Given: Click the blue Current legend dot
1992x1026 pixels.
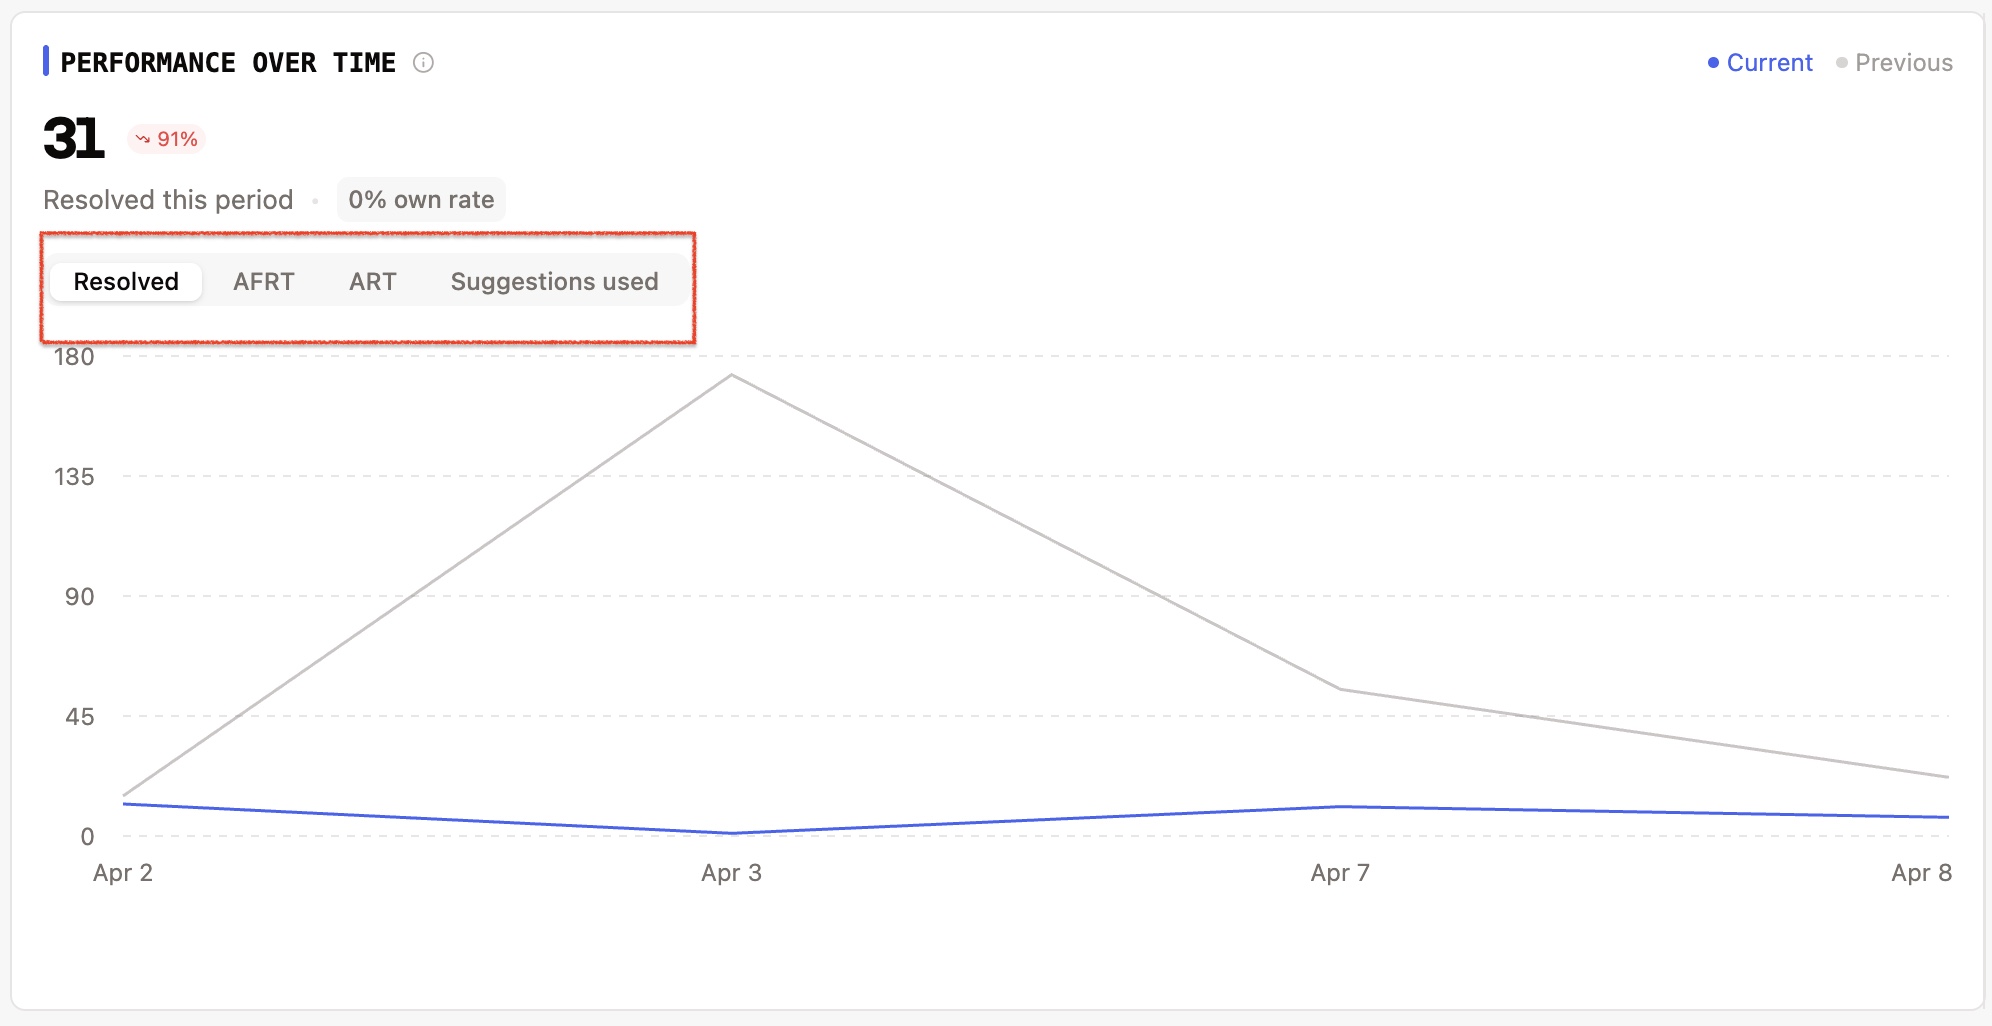Looking at the screenshot, I should [1713, 63].
